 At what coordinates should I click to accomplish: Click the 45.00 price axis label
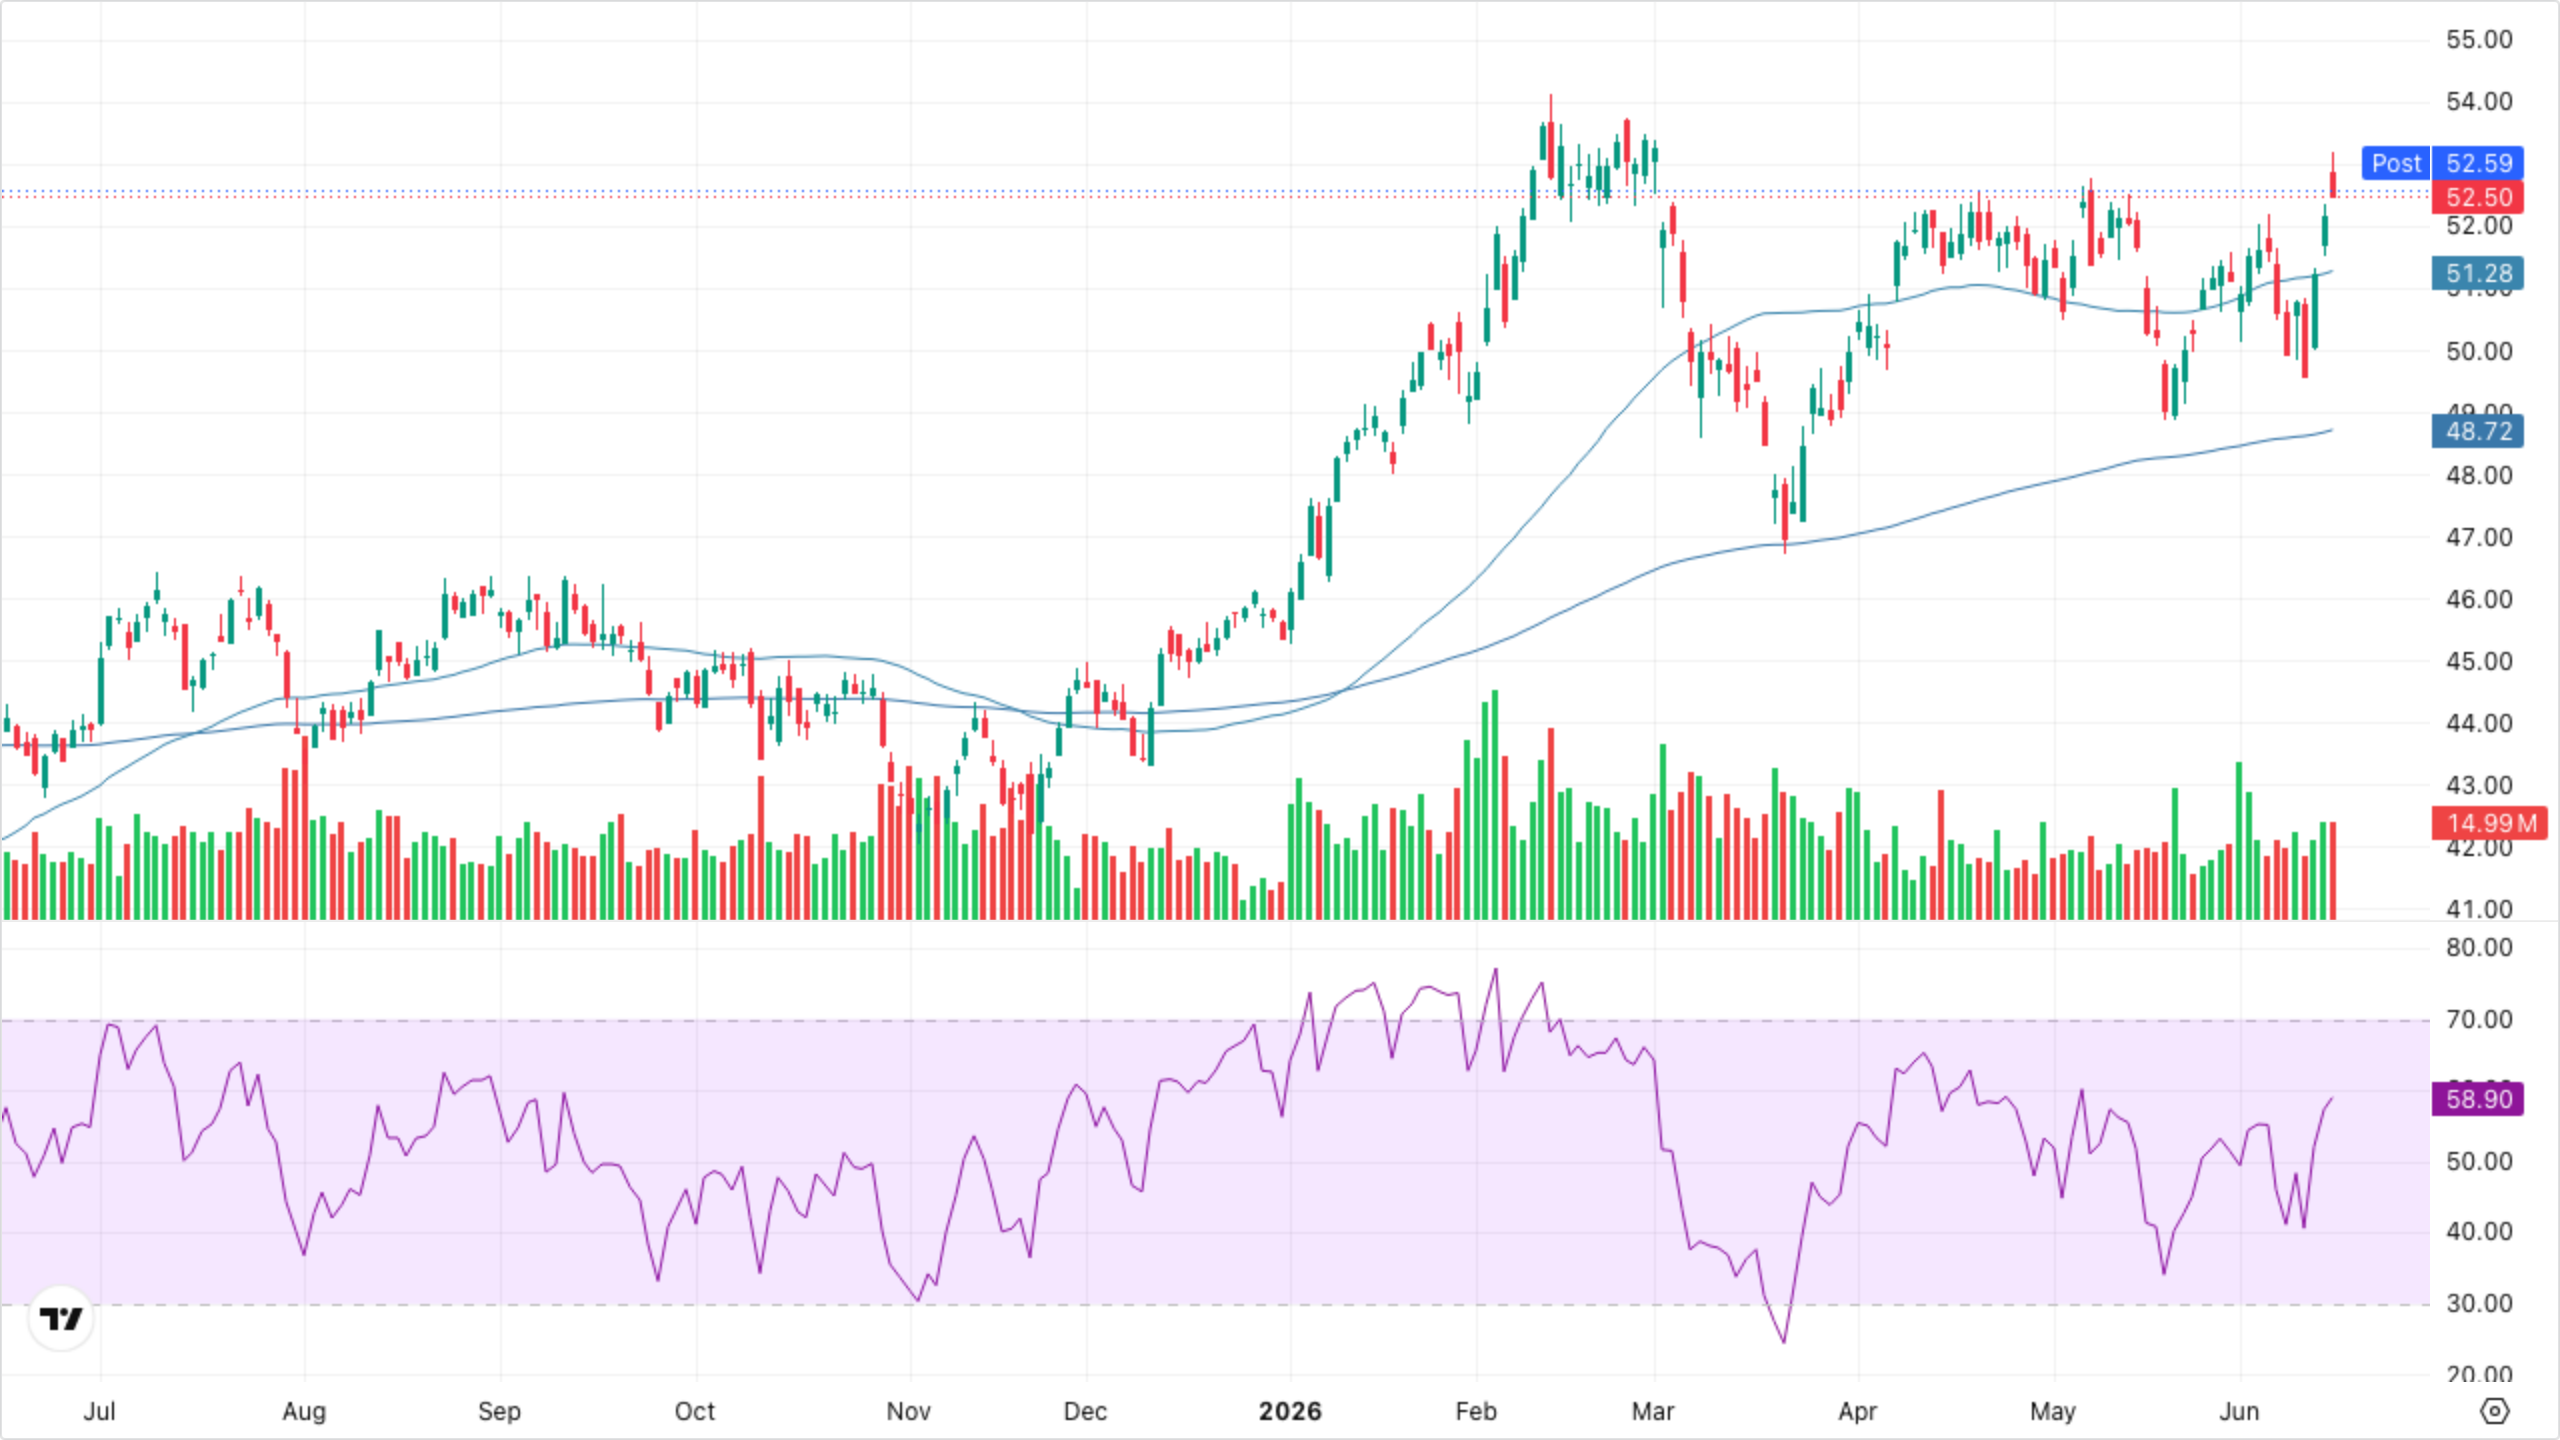[x=2479, y=661]
